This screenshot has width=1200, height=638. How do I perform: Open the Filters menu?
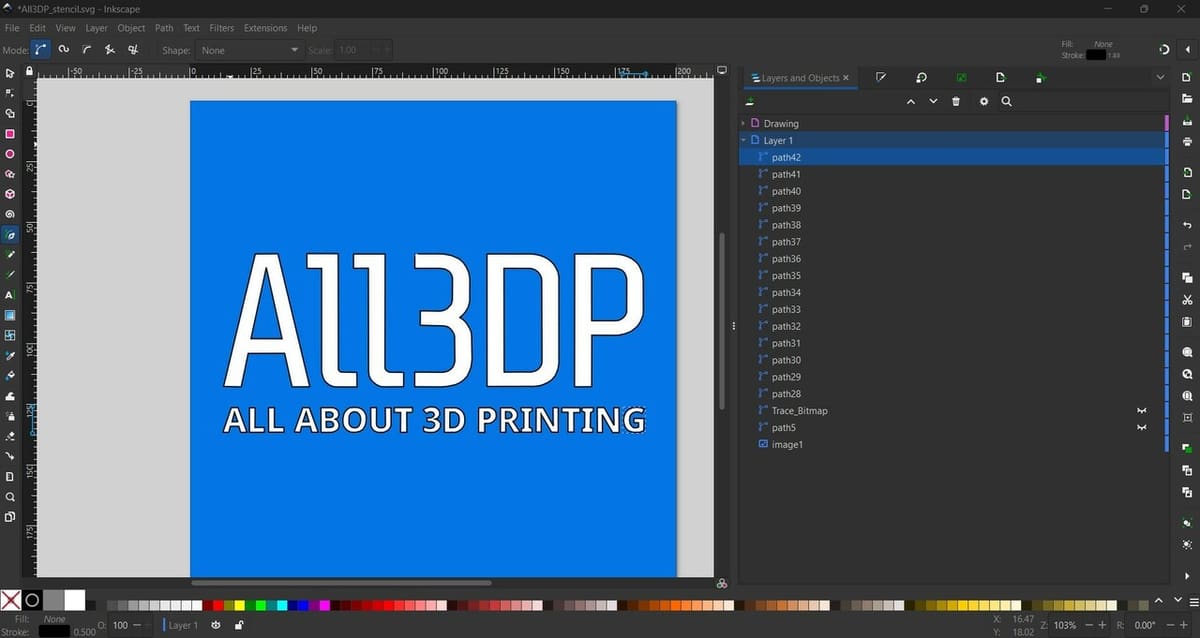pos(221,28)
